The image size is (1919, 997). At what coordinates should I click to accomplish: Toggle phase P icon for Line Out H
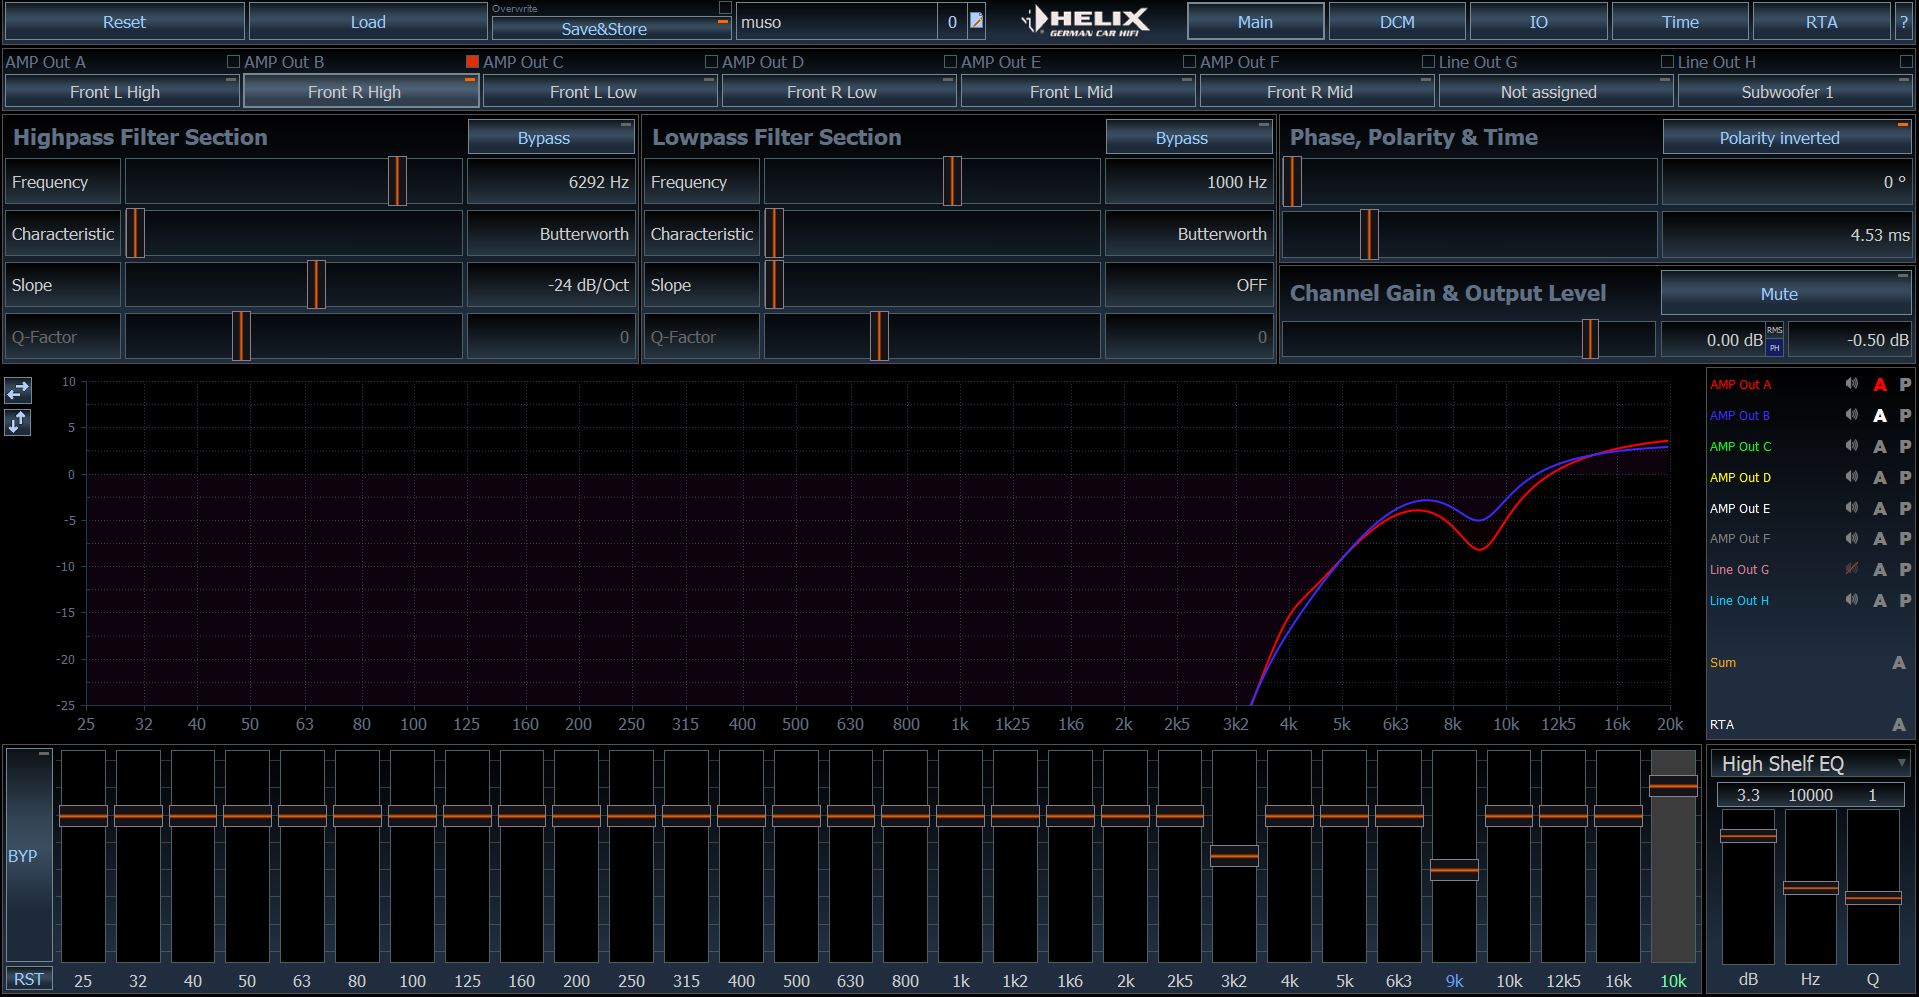1905,600
